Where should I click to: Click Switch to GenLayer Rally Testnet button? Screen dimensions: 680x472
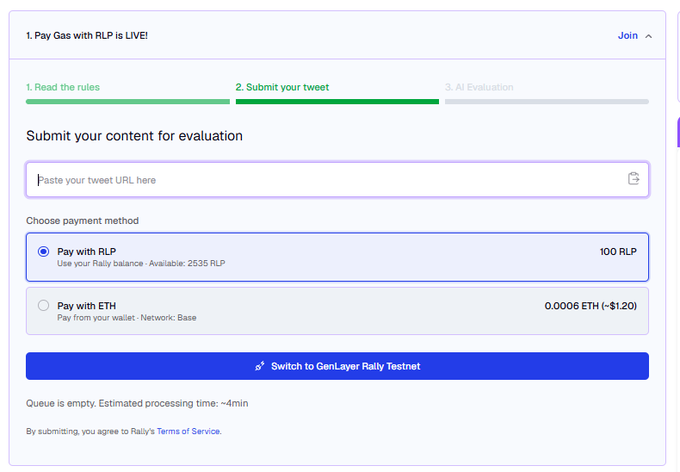click(x=337, y=366)
